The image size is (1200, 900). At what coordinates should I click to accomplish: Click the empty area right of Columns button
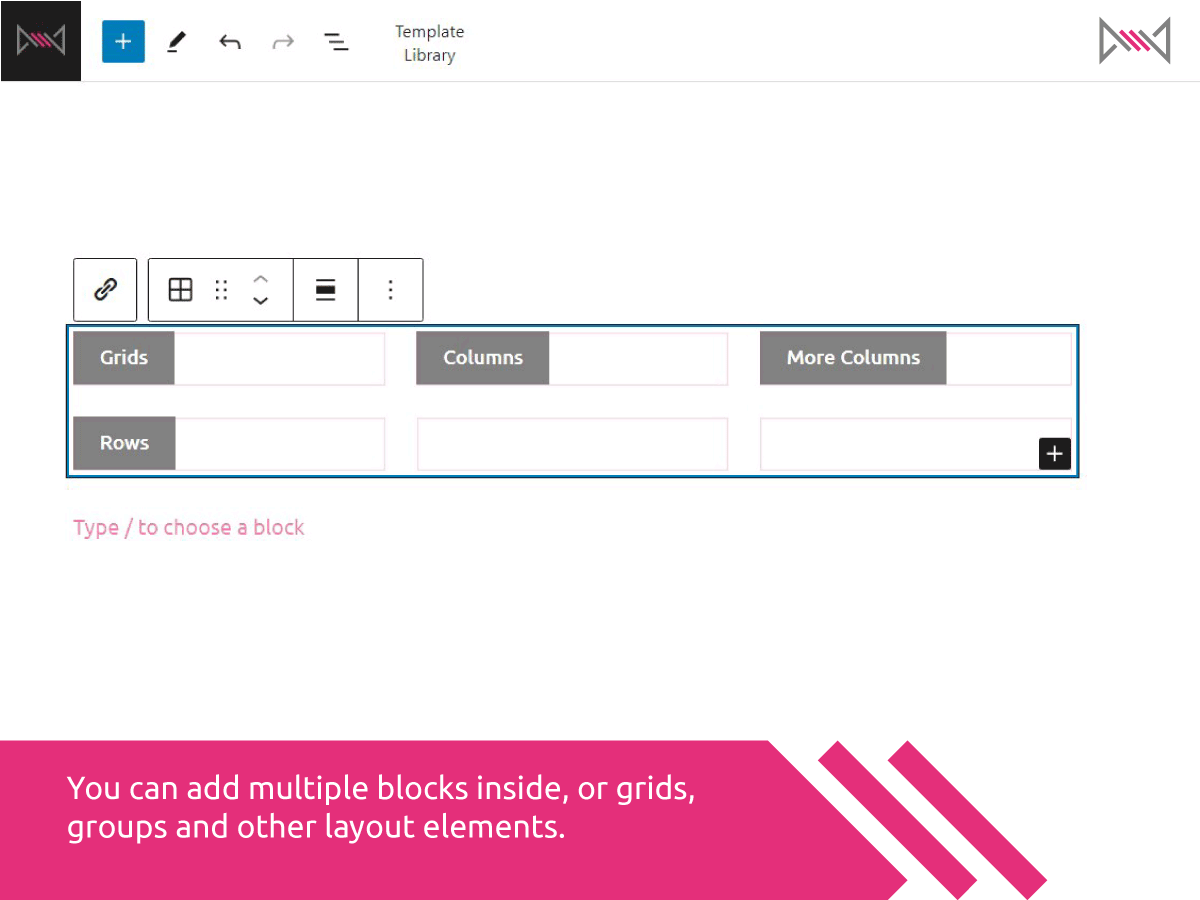coord(638,358)
